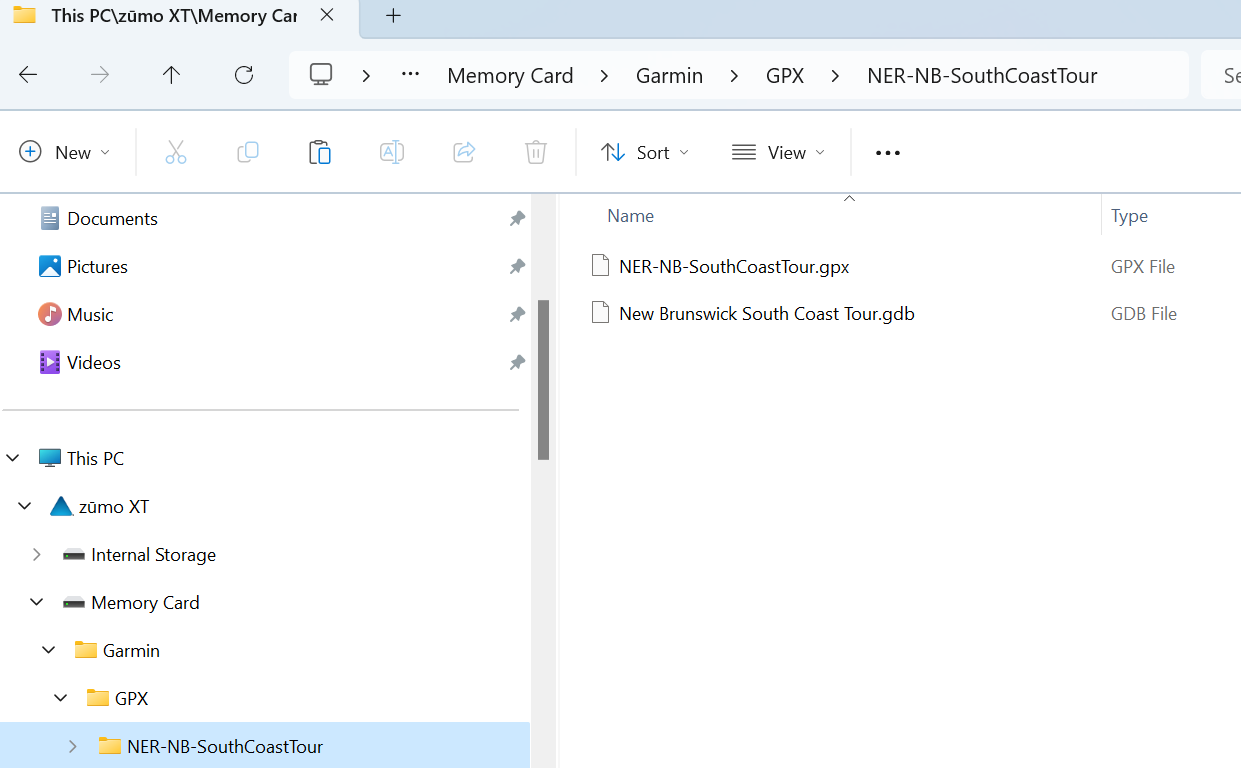Click the Delete trash icon
This screenshot has height=768, width=1241.
(x=536, y=152)
